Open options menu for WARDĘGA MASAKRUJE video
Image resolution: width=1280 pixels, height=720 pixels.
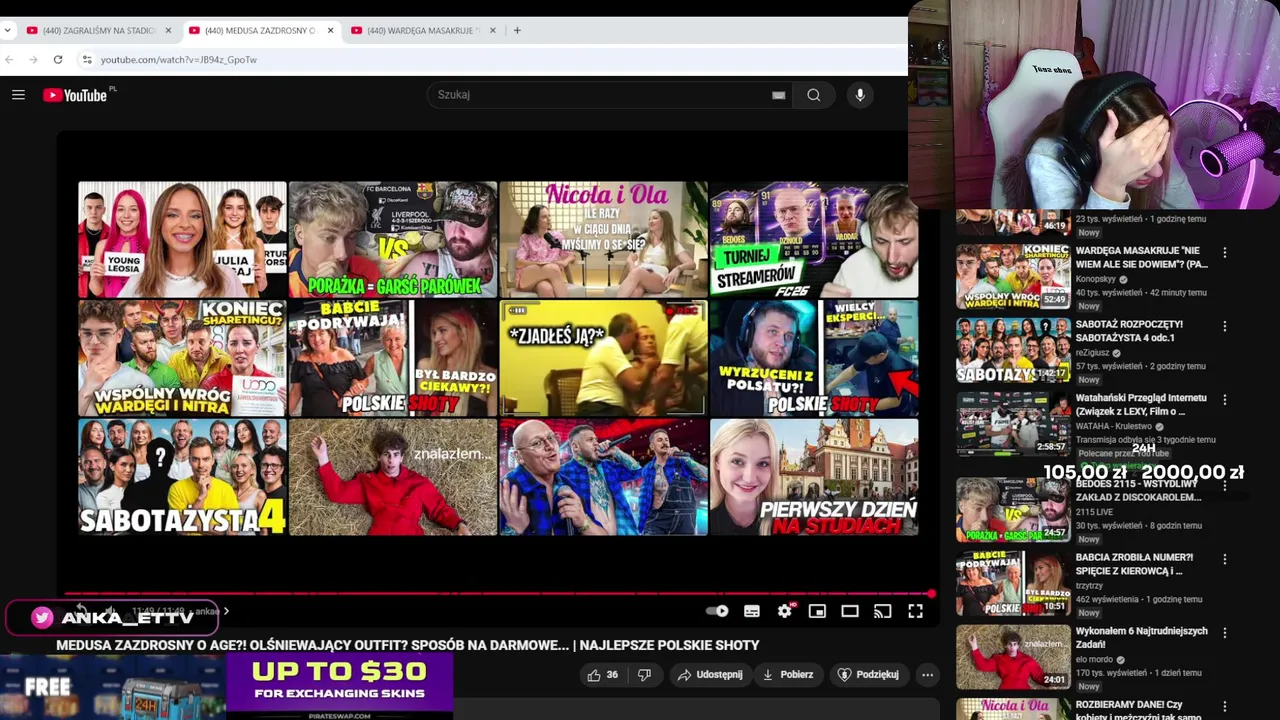click(1225, 253)
